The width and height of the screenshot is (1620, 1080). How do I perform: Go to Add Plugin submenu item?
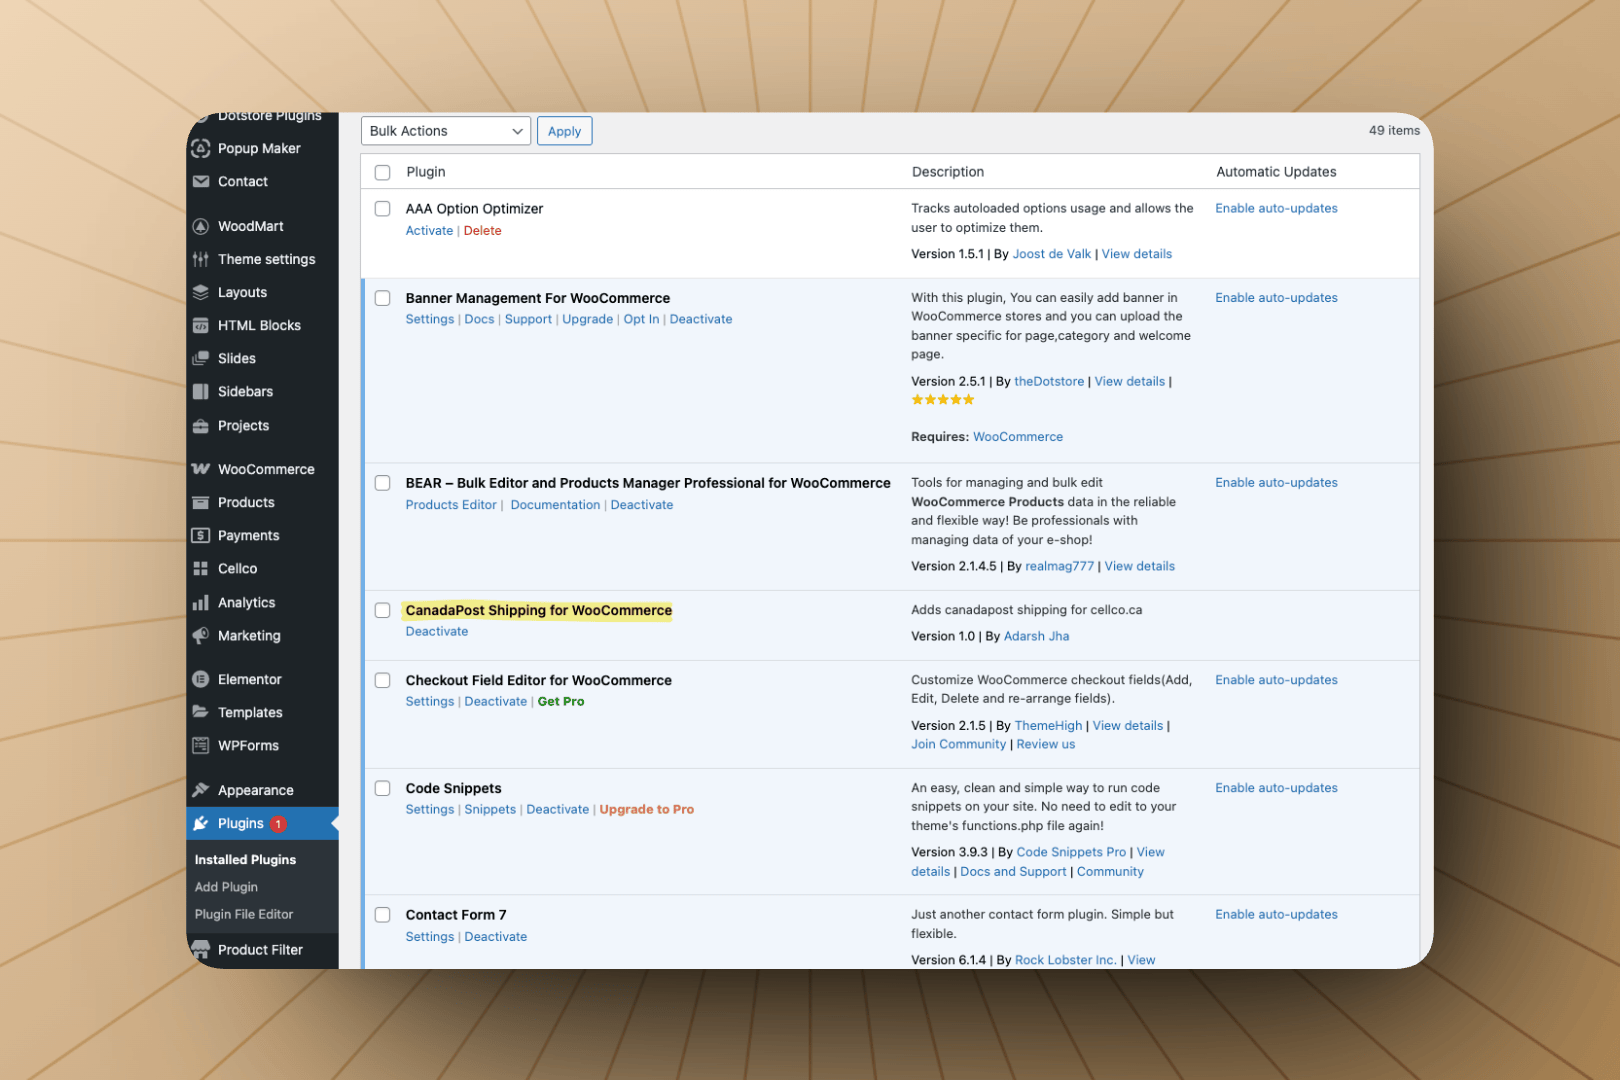pos(226,887)
